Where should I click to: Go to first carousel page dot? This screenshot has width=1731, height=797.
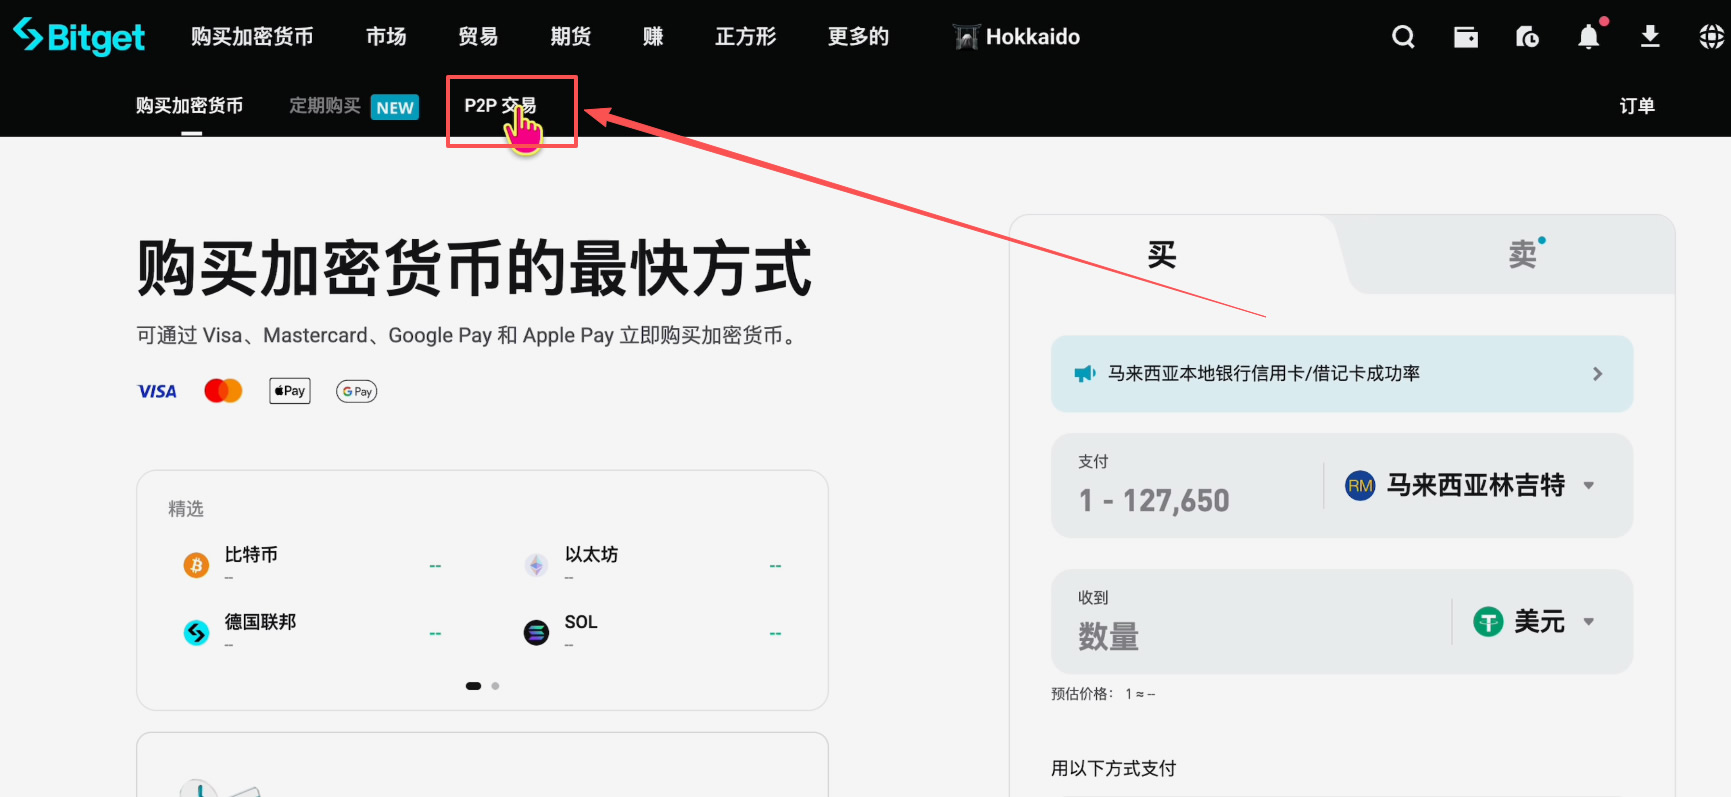pos(473,686)
